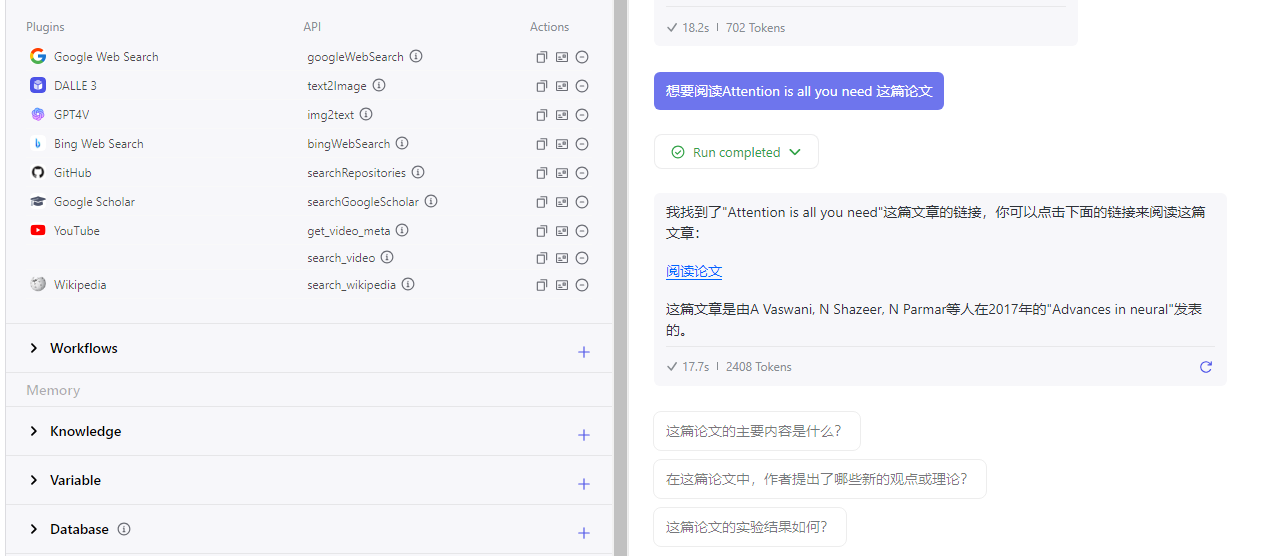Copy the get_video_meta API name
Image resolution: width=1277 pixels, height=556 pixels.
click(542, 231)
